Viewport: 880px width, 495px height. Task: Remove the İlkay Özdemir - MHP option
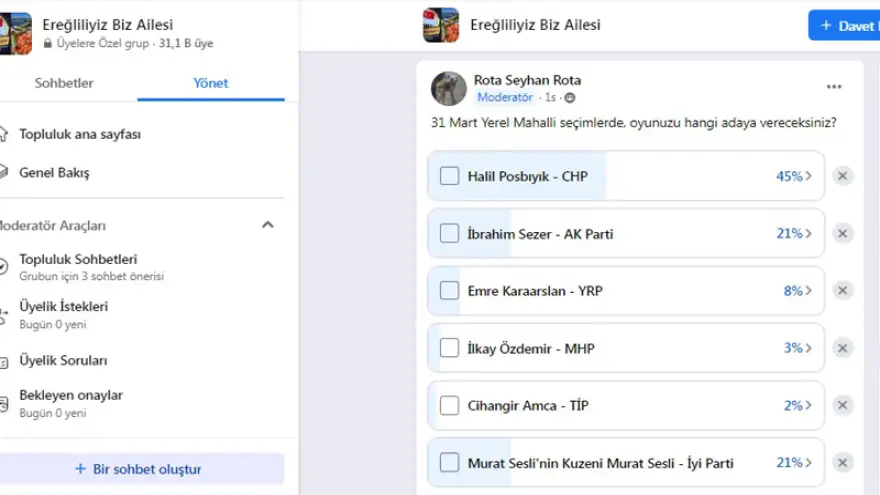pyautogui.click(x=842, y=348)
